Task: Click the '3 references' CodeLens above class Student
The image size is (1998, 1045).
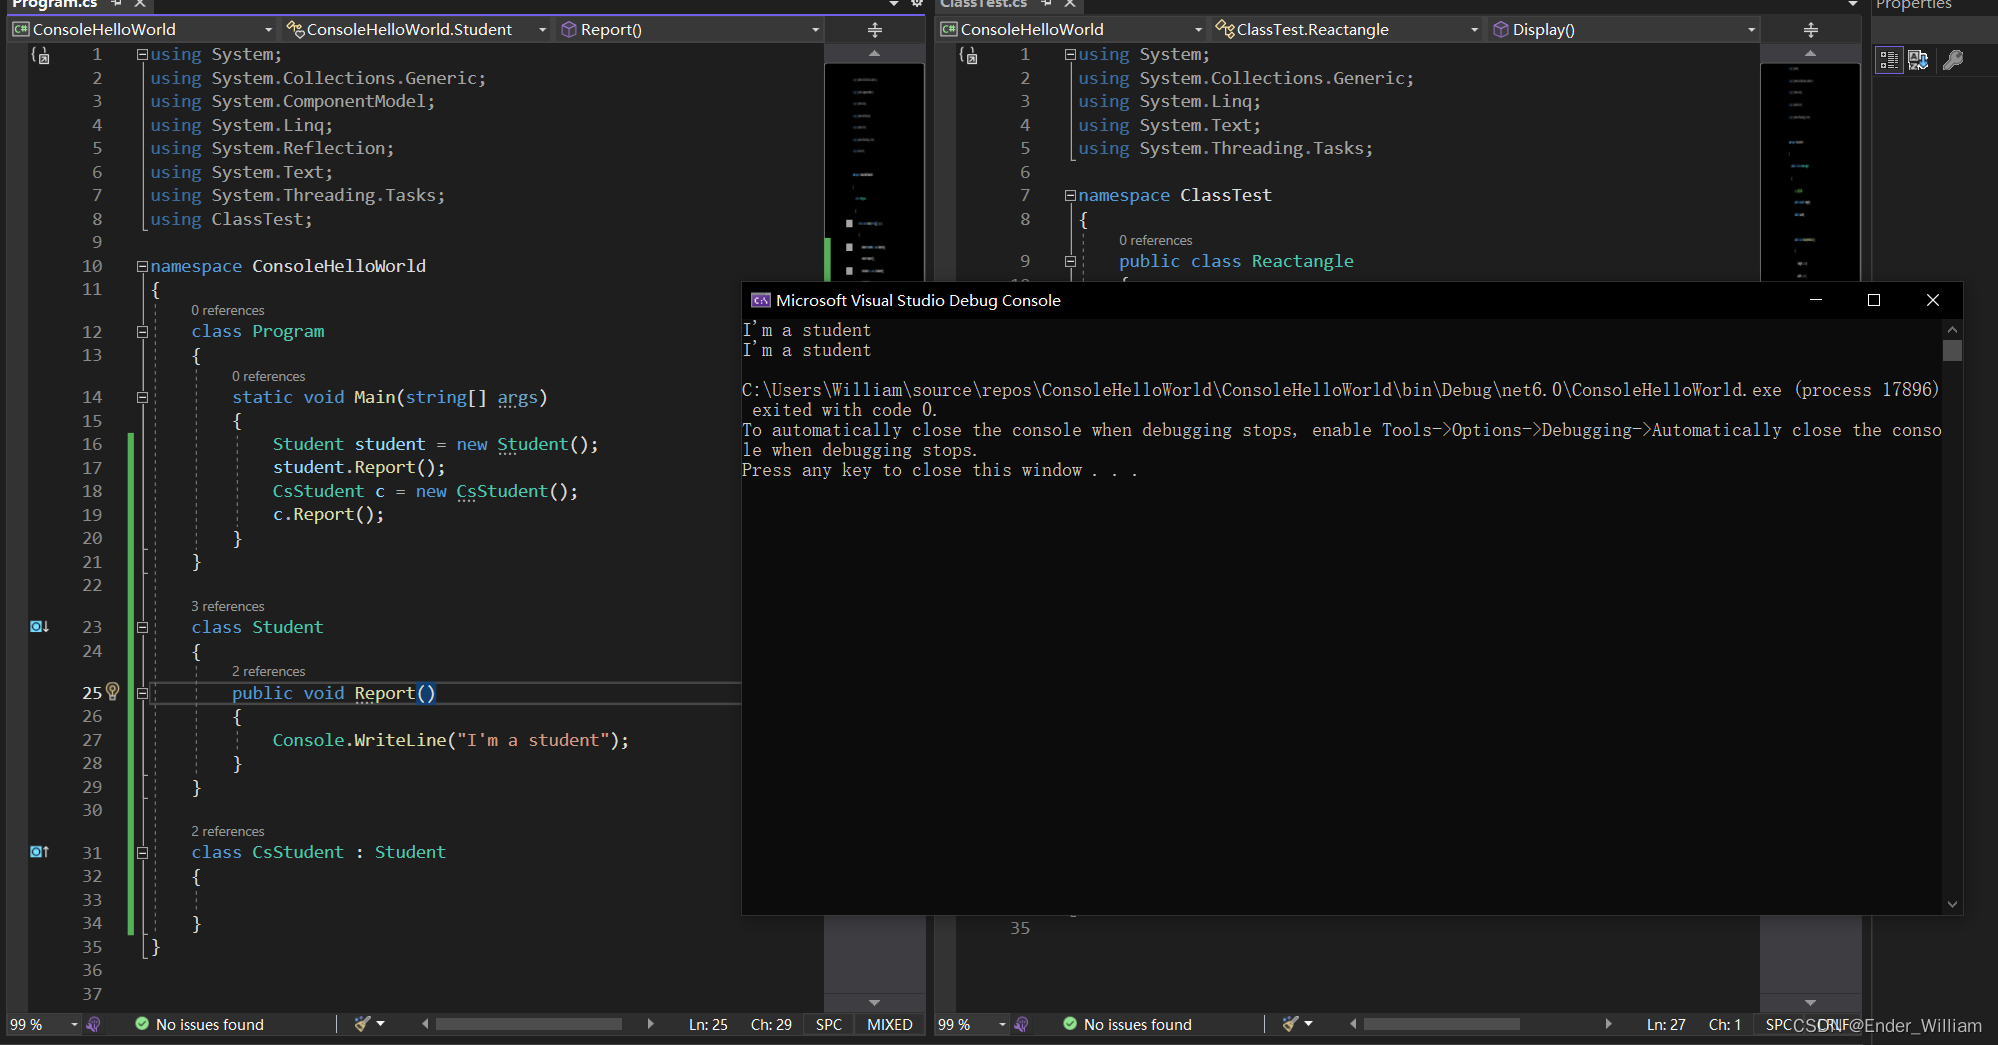Action: click(x=228, y=606)
